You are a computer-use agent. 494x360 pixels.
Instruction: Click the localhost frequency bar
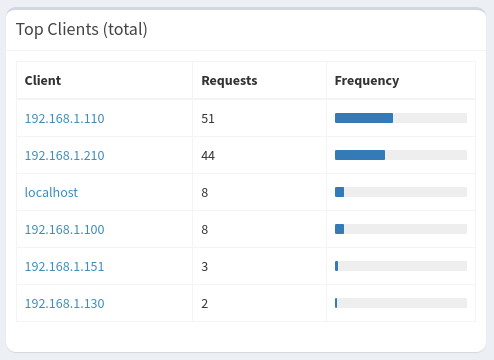(x=401, y=192)
